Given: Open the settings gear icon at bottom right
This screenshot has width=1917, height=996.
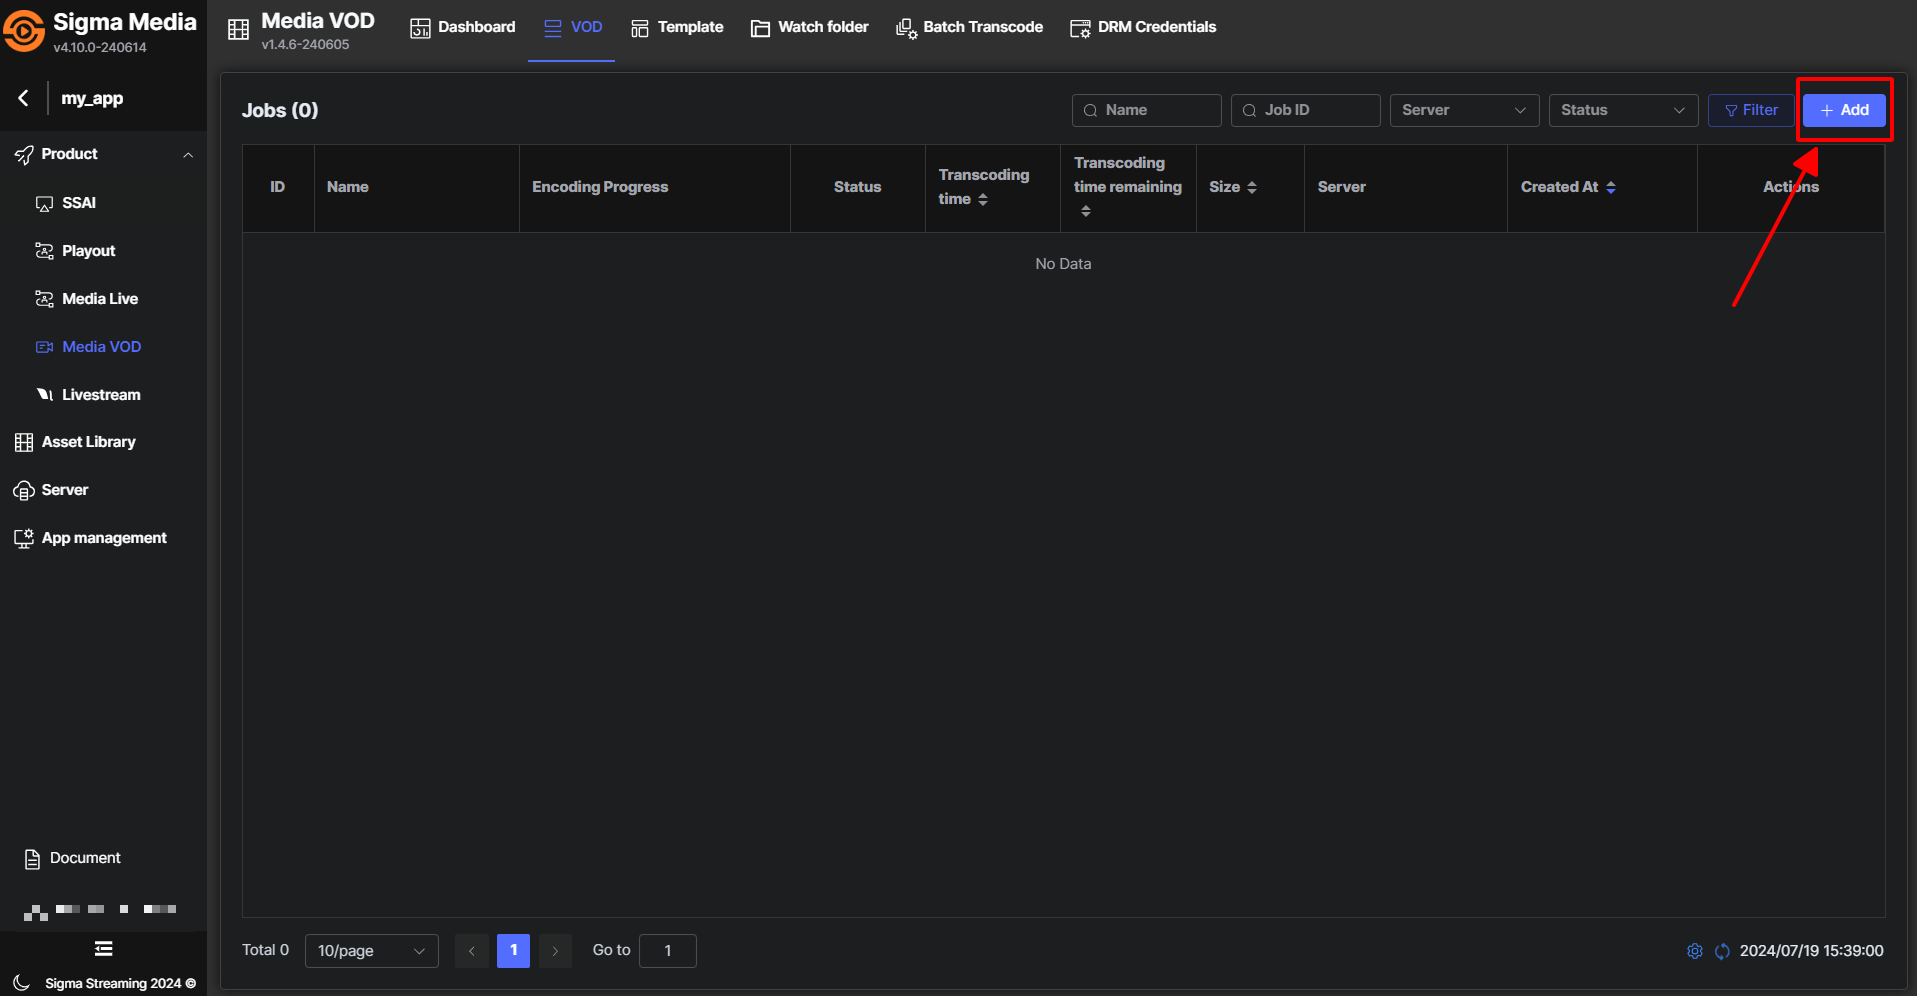Looking at the screenshot, I should click(1694, 951).
